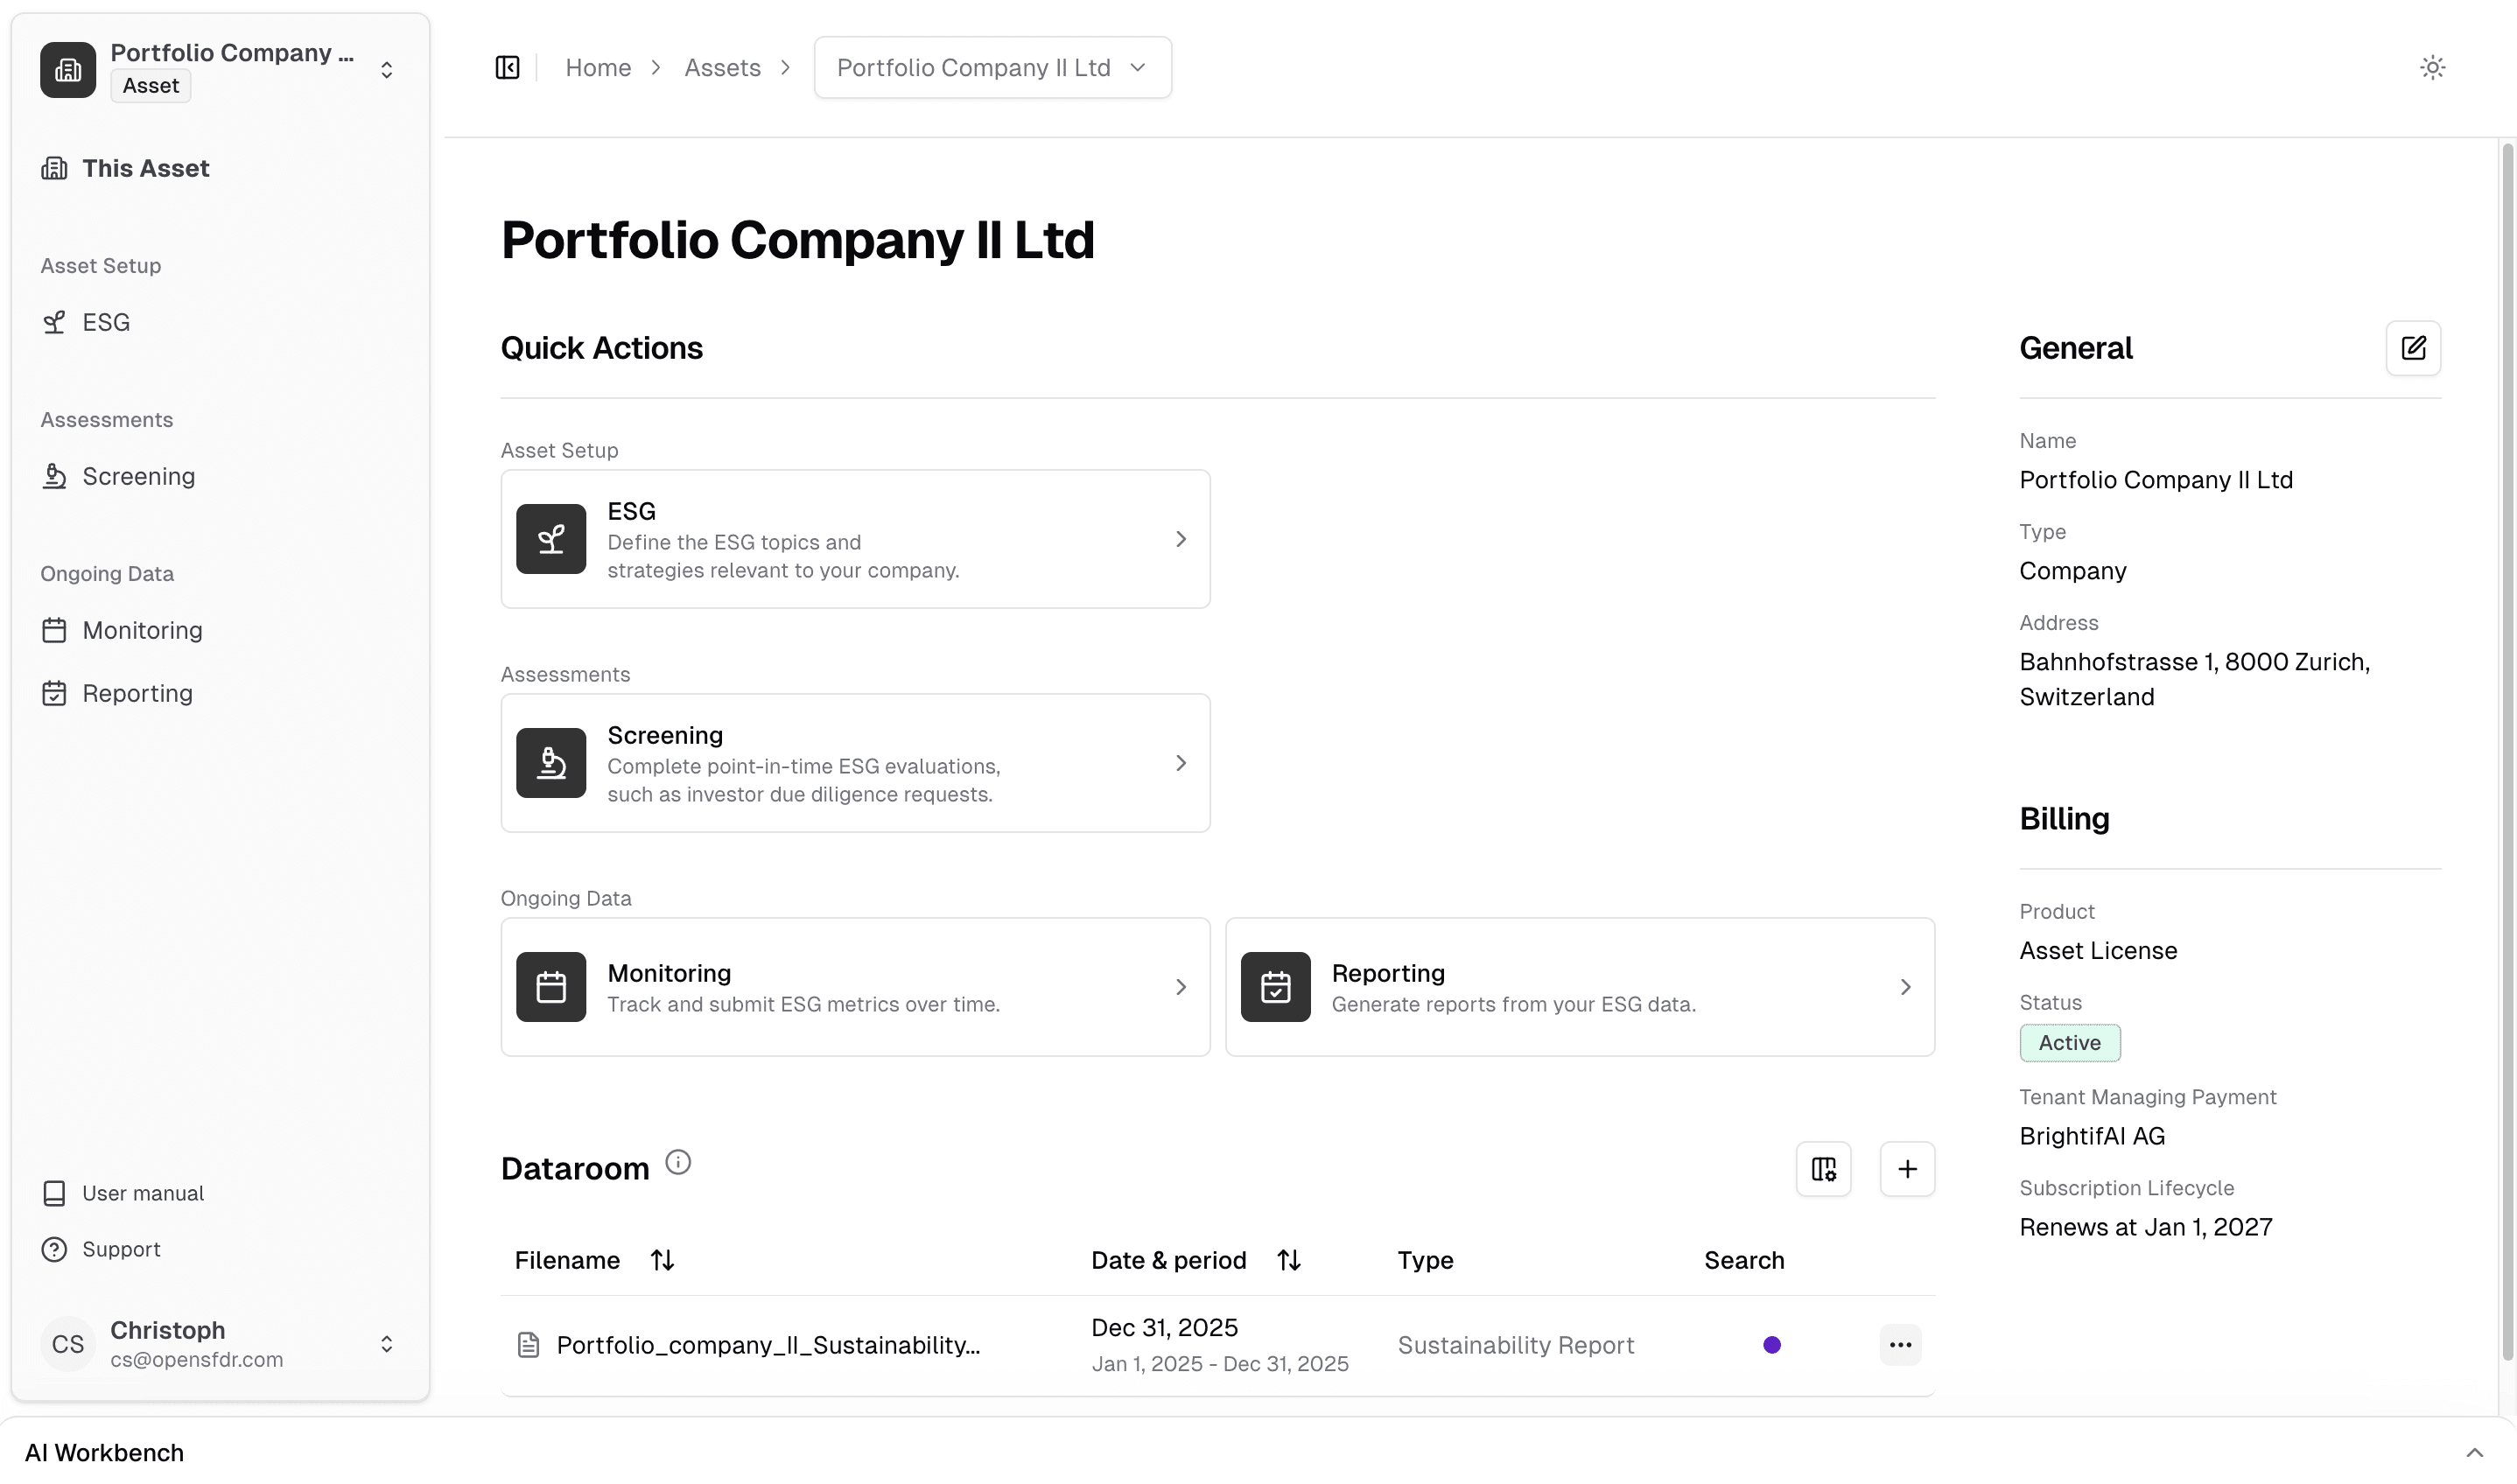Select the ESG icon in the sidebar
This screenshot has height=1484, width=2517.
pos(55,322)
